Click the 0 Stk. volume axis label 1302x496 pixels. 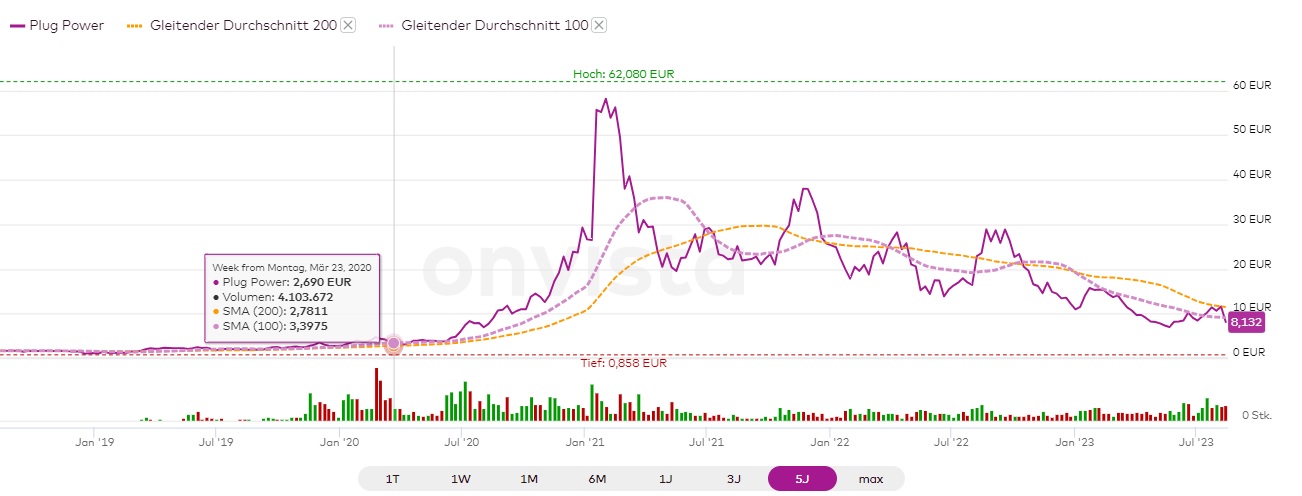tap(1256, 414)
